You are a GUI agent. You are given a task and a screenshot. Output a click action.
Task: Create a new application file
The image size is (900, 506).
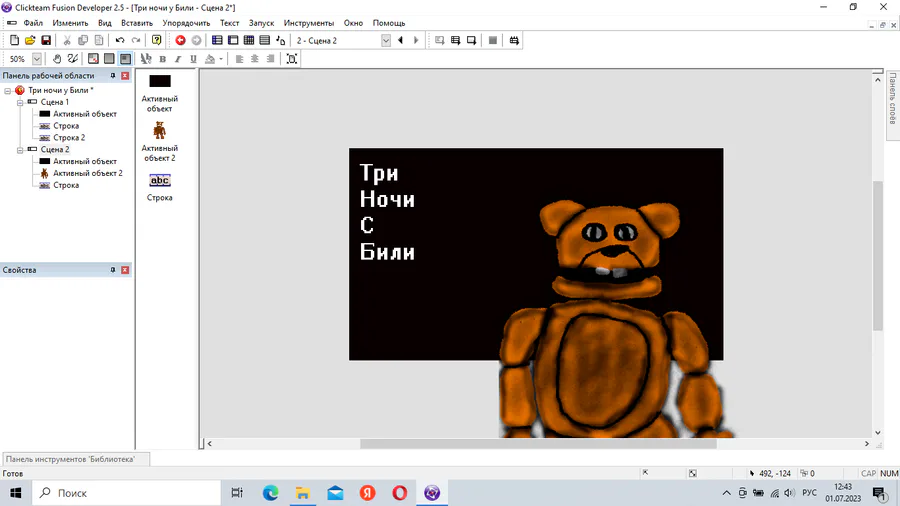(14, 40)
